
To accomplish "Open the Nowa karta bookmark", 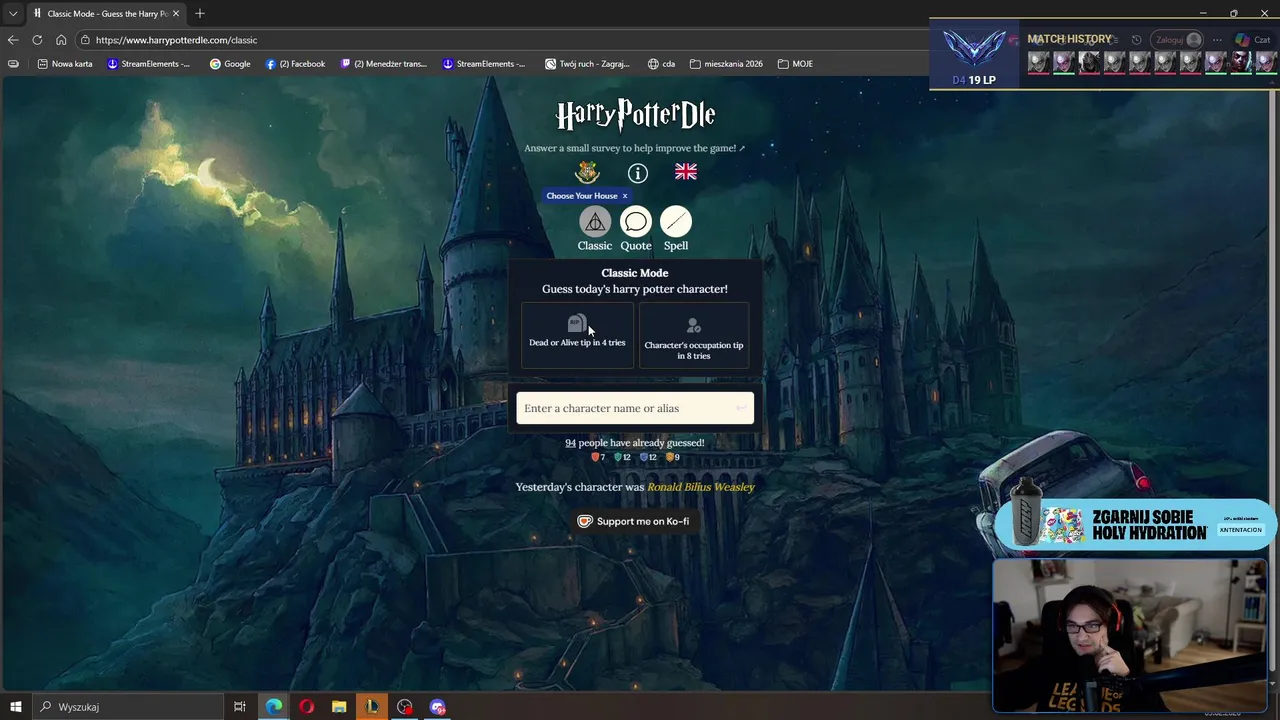I will 65,64.
